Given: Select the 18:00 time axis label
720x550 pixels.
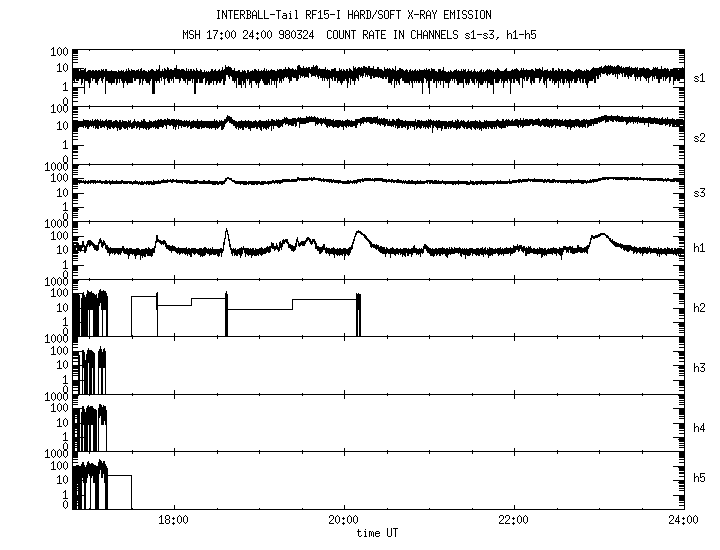Looking at the screenshot, I should (x=174, y=521).
